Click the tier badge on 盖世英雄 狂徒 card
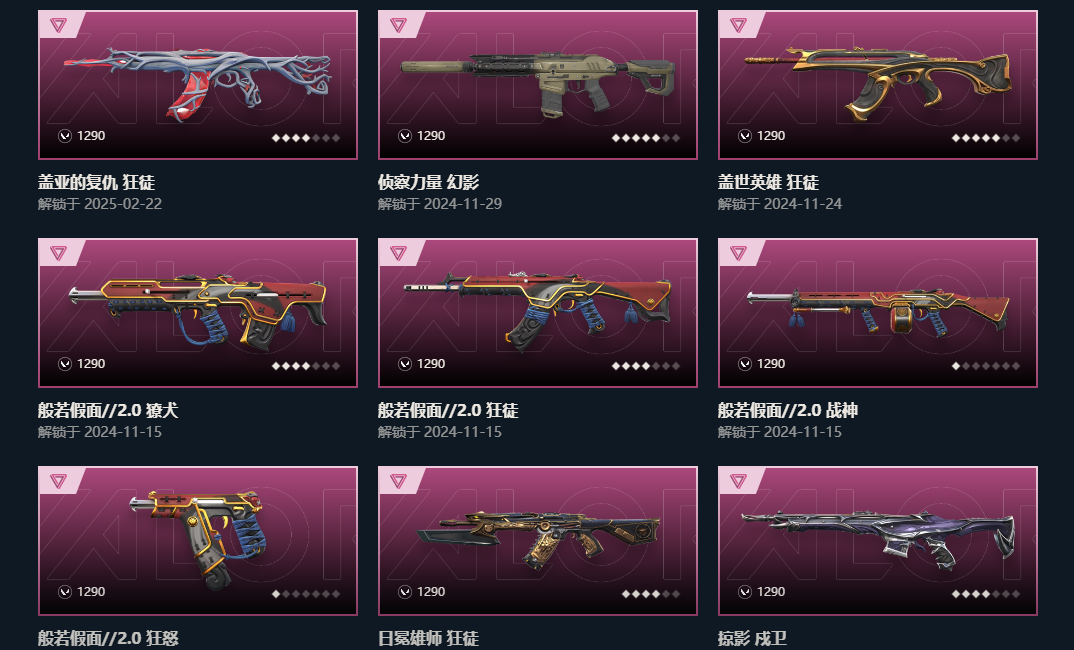 point(738,25)
